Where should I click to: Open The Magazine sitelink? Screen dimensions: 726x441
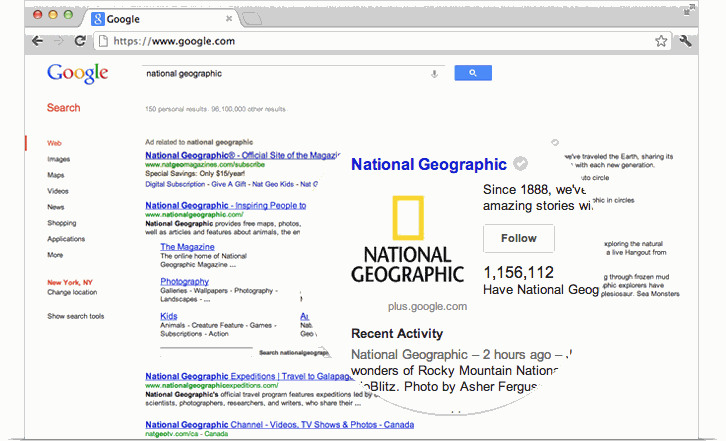click(x=188, y=247)
